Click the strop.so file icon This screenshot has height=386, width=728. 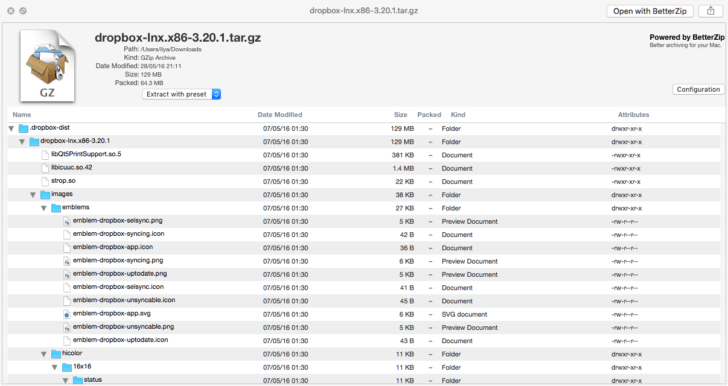(x=45, y=181)
